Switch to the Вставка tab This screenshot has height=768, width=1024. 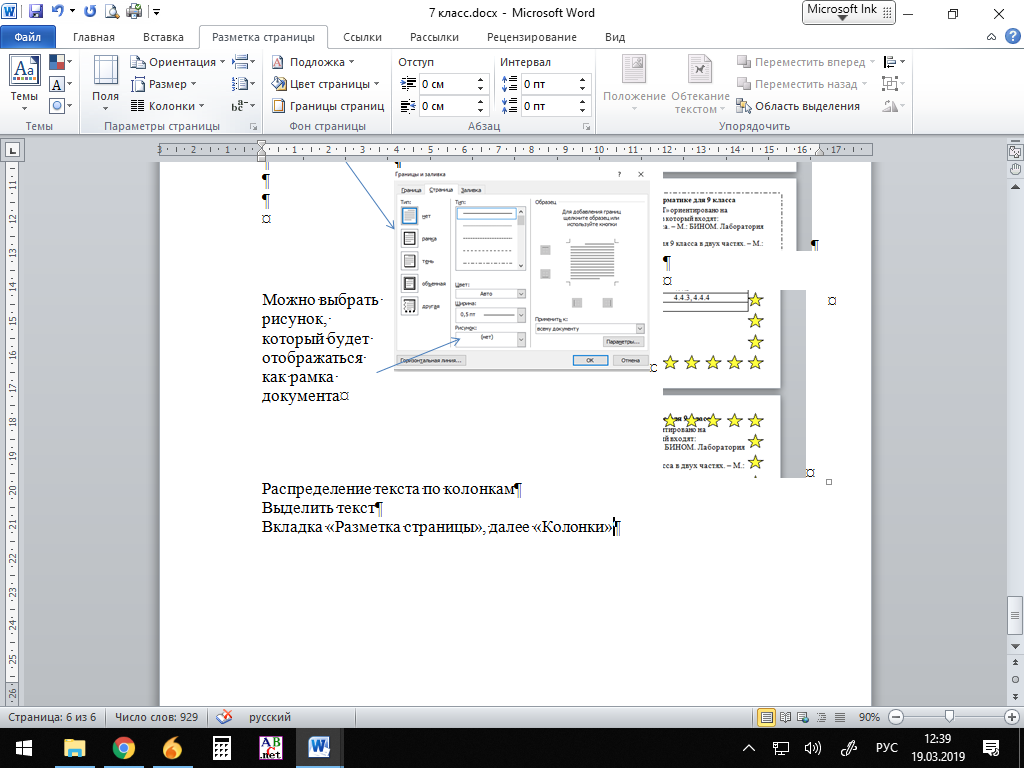163,37
